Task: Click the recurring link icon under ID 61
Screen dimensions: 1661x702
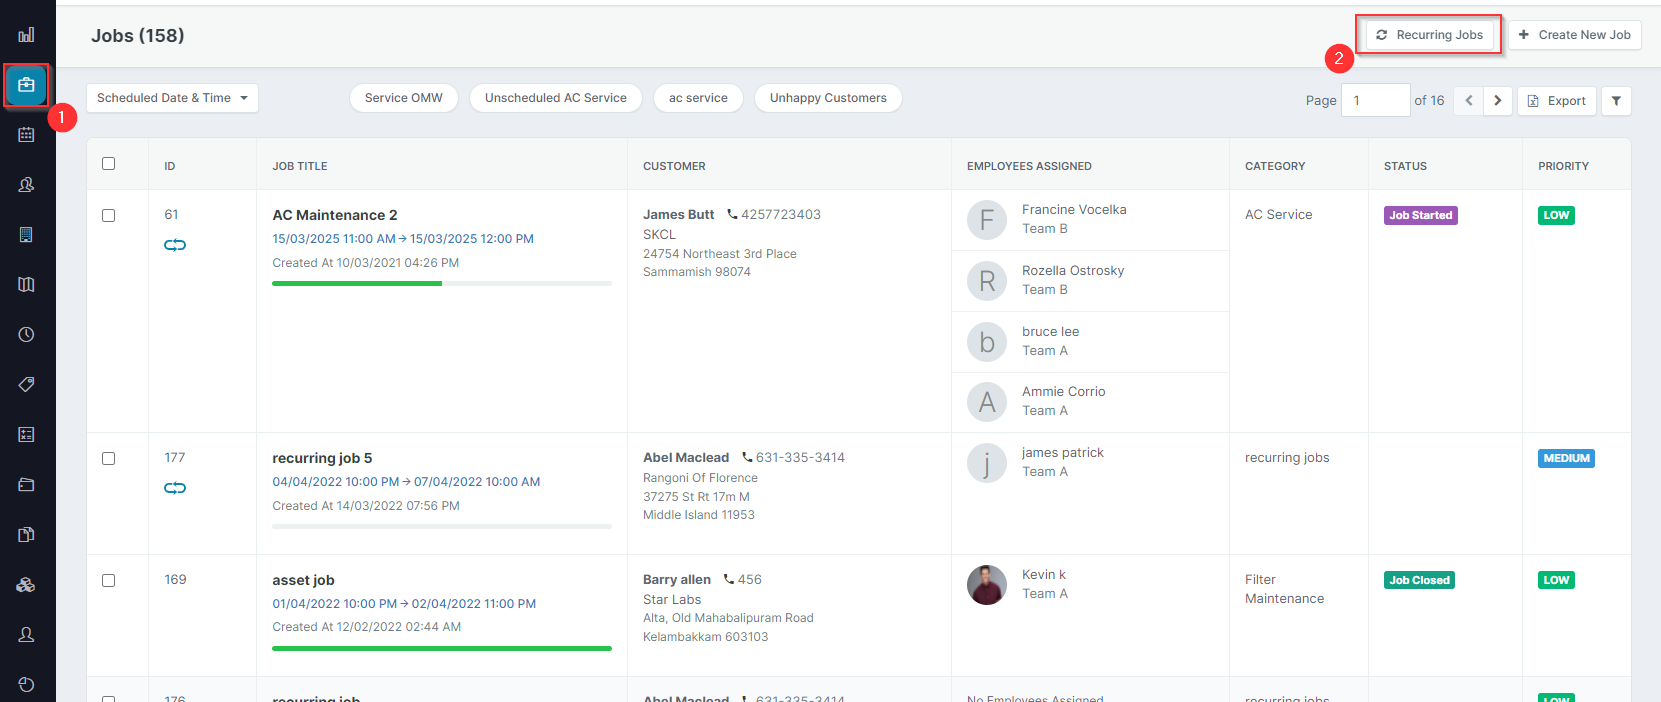Action: (175, 245)
